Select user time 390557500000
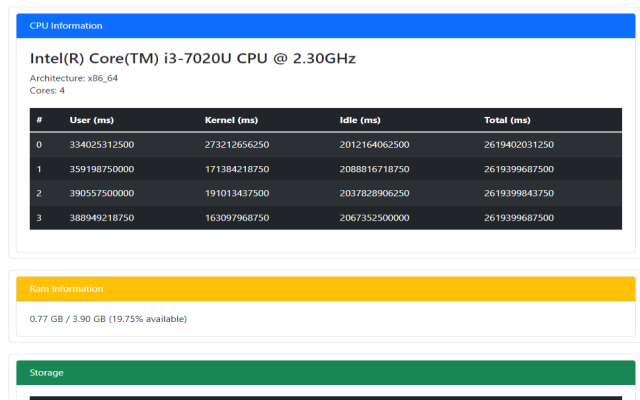Image resolution: width=640 pixels, height=400 pixels. [102, 193]
